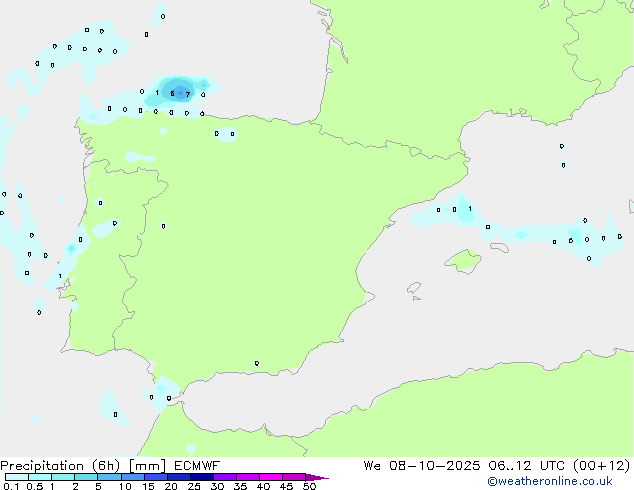The width and height of the screenshot is (634, 490).
Task: Select the 5–10 mm legend swatch
Action: pyautogui.click(x=109, y=477)
